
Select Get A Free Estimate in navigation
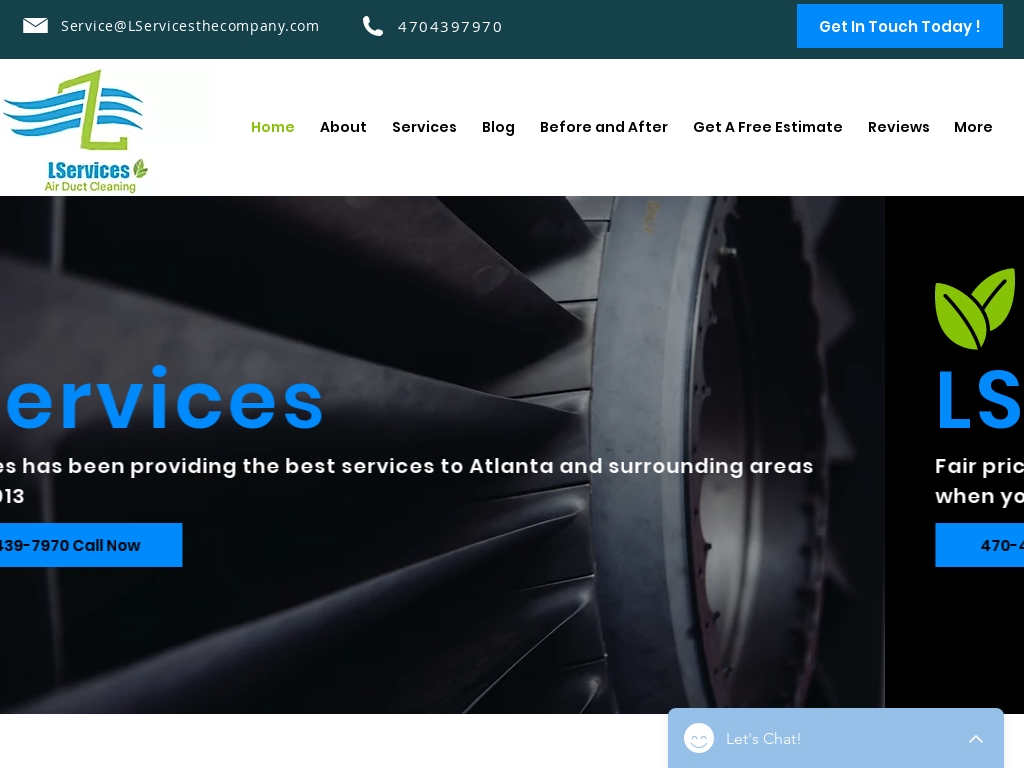(767, 127)
